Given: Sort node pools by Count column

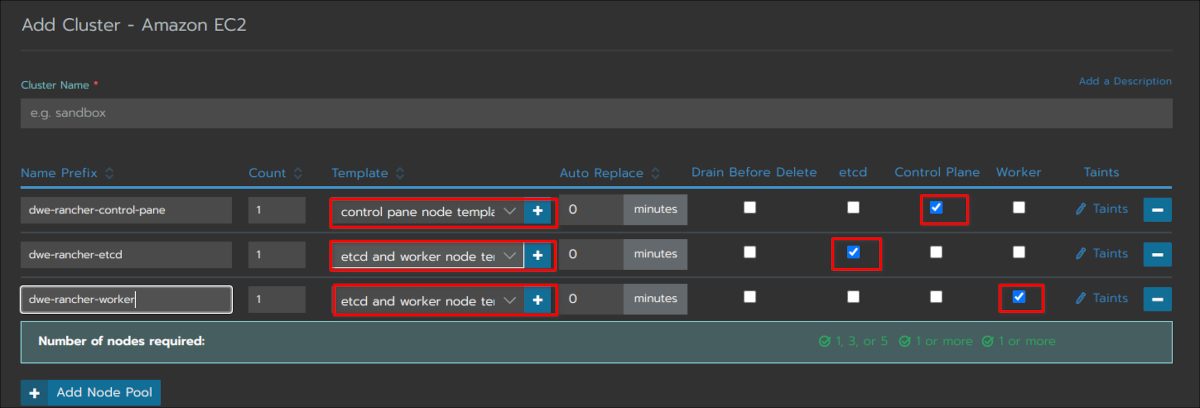Looking at the screenshot, I should (275, 173).
